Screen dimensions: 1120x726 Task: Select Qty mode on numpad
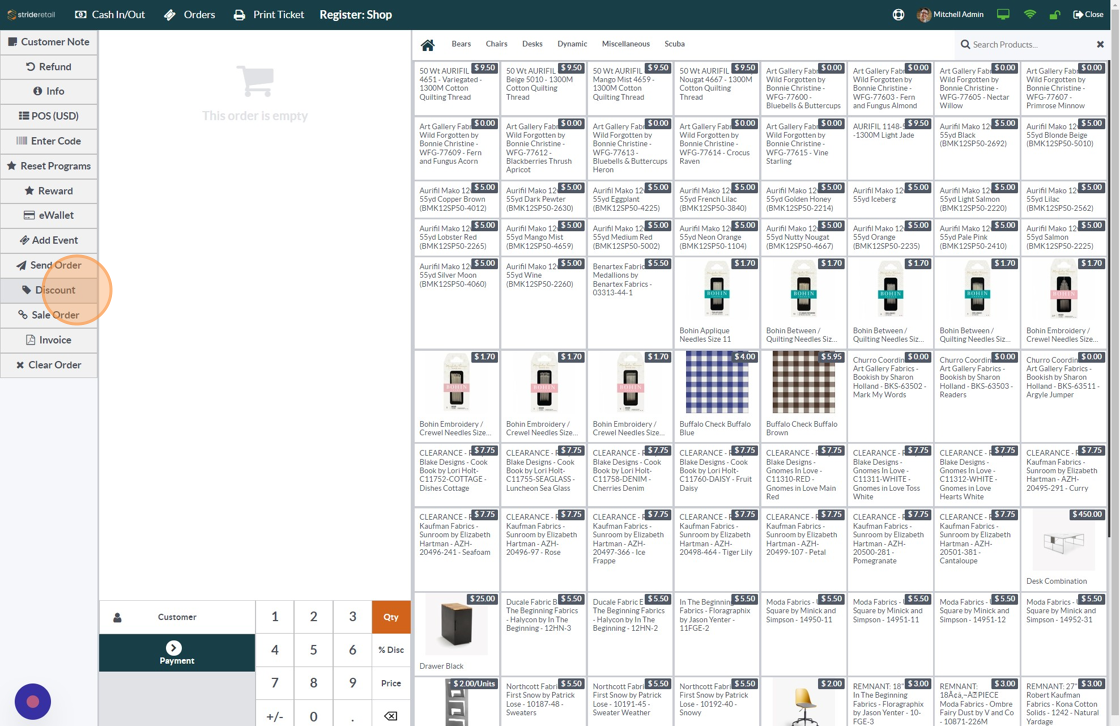pyautogui.click(x=391, y=617)
